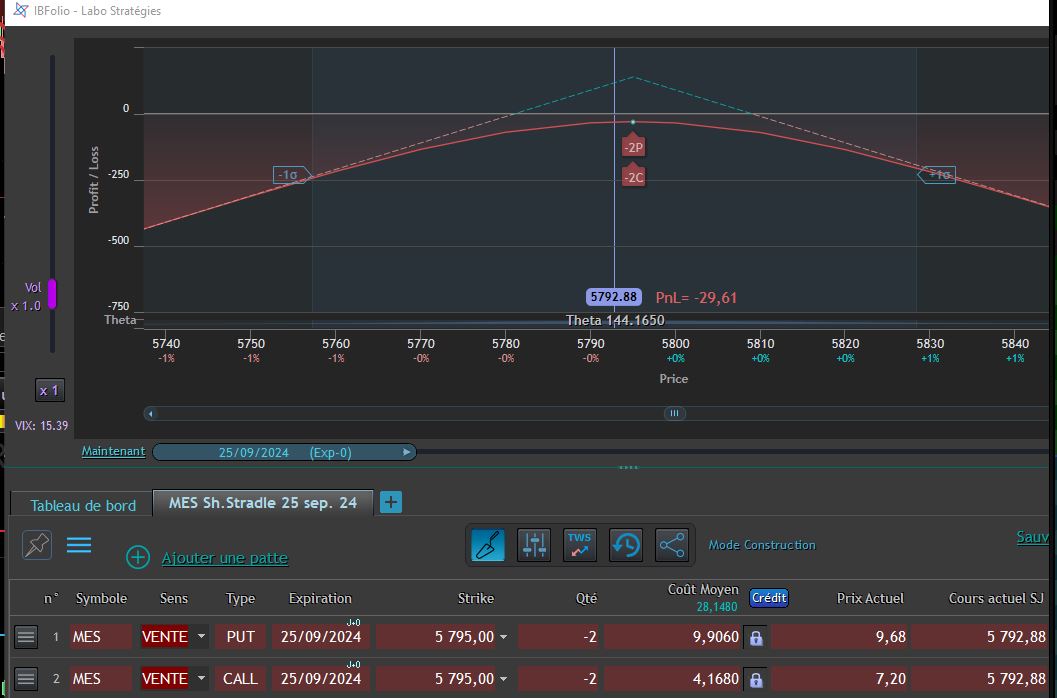Open the 5 795,00 strike dropdown for PUT

(504, 637)
